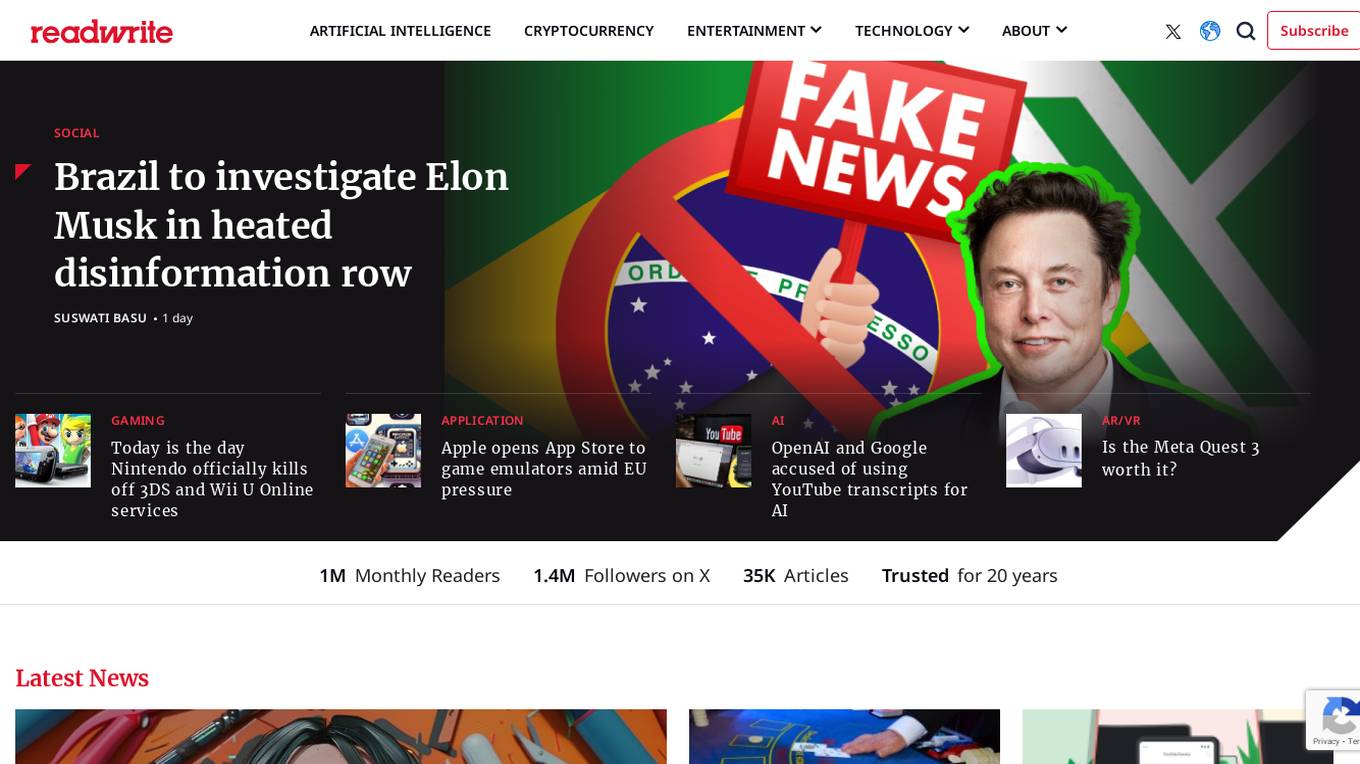Open the search magnifier icon
Image resolution: width=1360 pixels, height=764 pixels.
[x=1246, y=31]
